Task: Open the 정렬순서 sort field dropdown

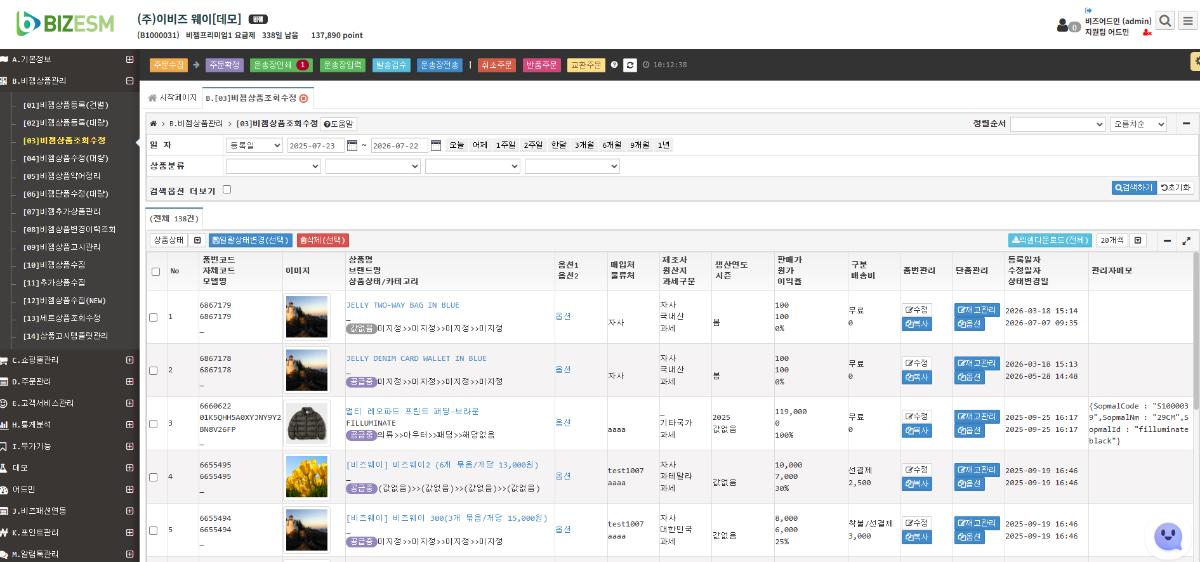Action: coord(1058,124)
